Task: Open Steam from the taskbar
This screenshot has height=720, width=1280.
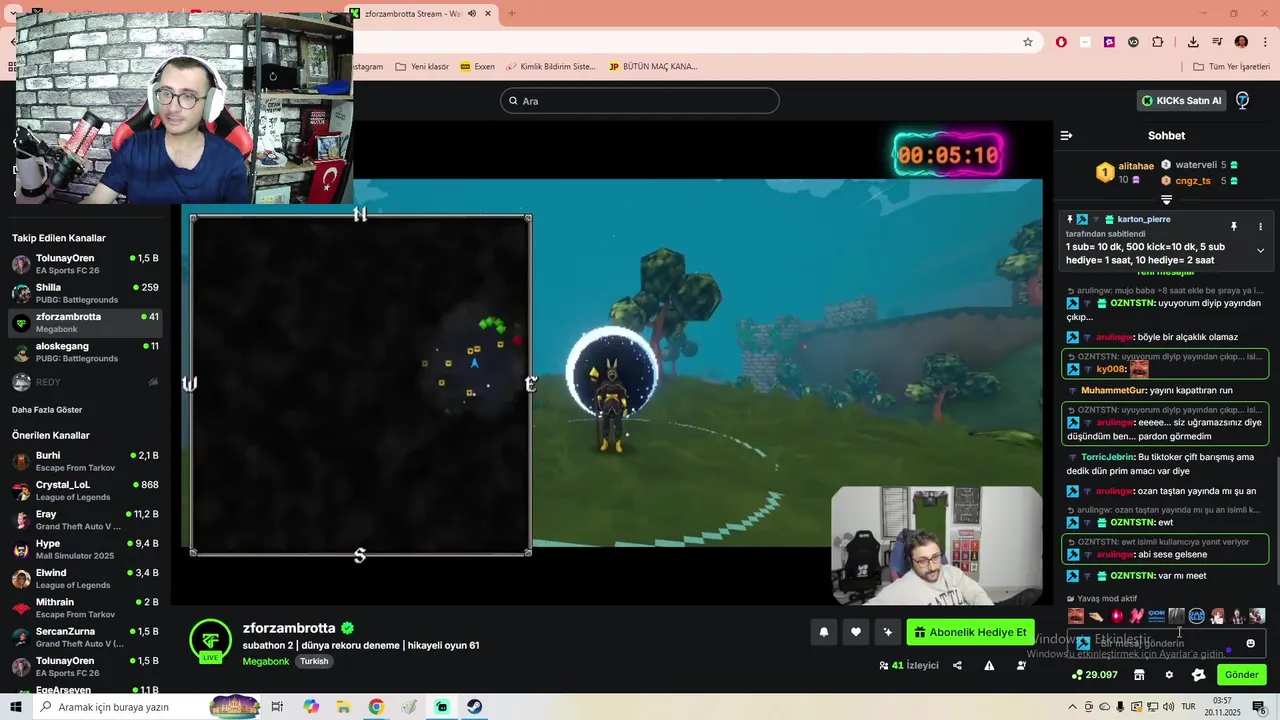Action: tap(475, 707)
